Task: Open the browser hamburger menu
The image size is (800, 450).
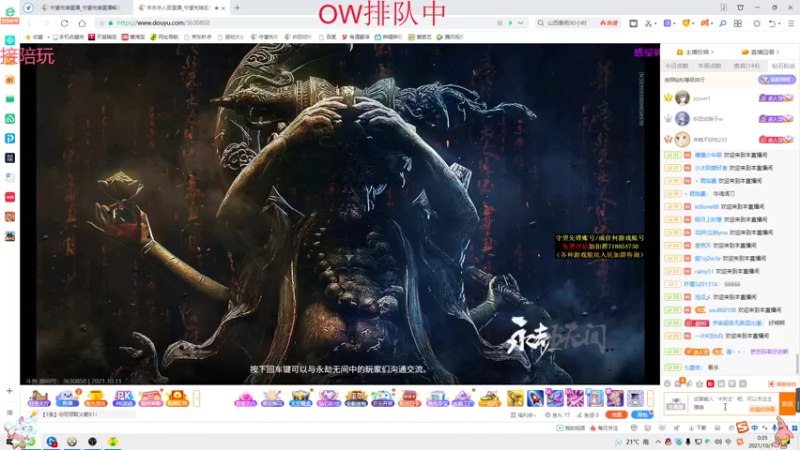Action: coord(791,23)
